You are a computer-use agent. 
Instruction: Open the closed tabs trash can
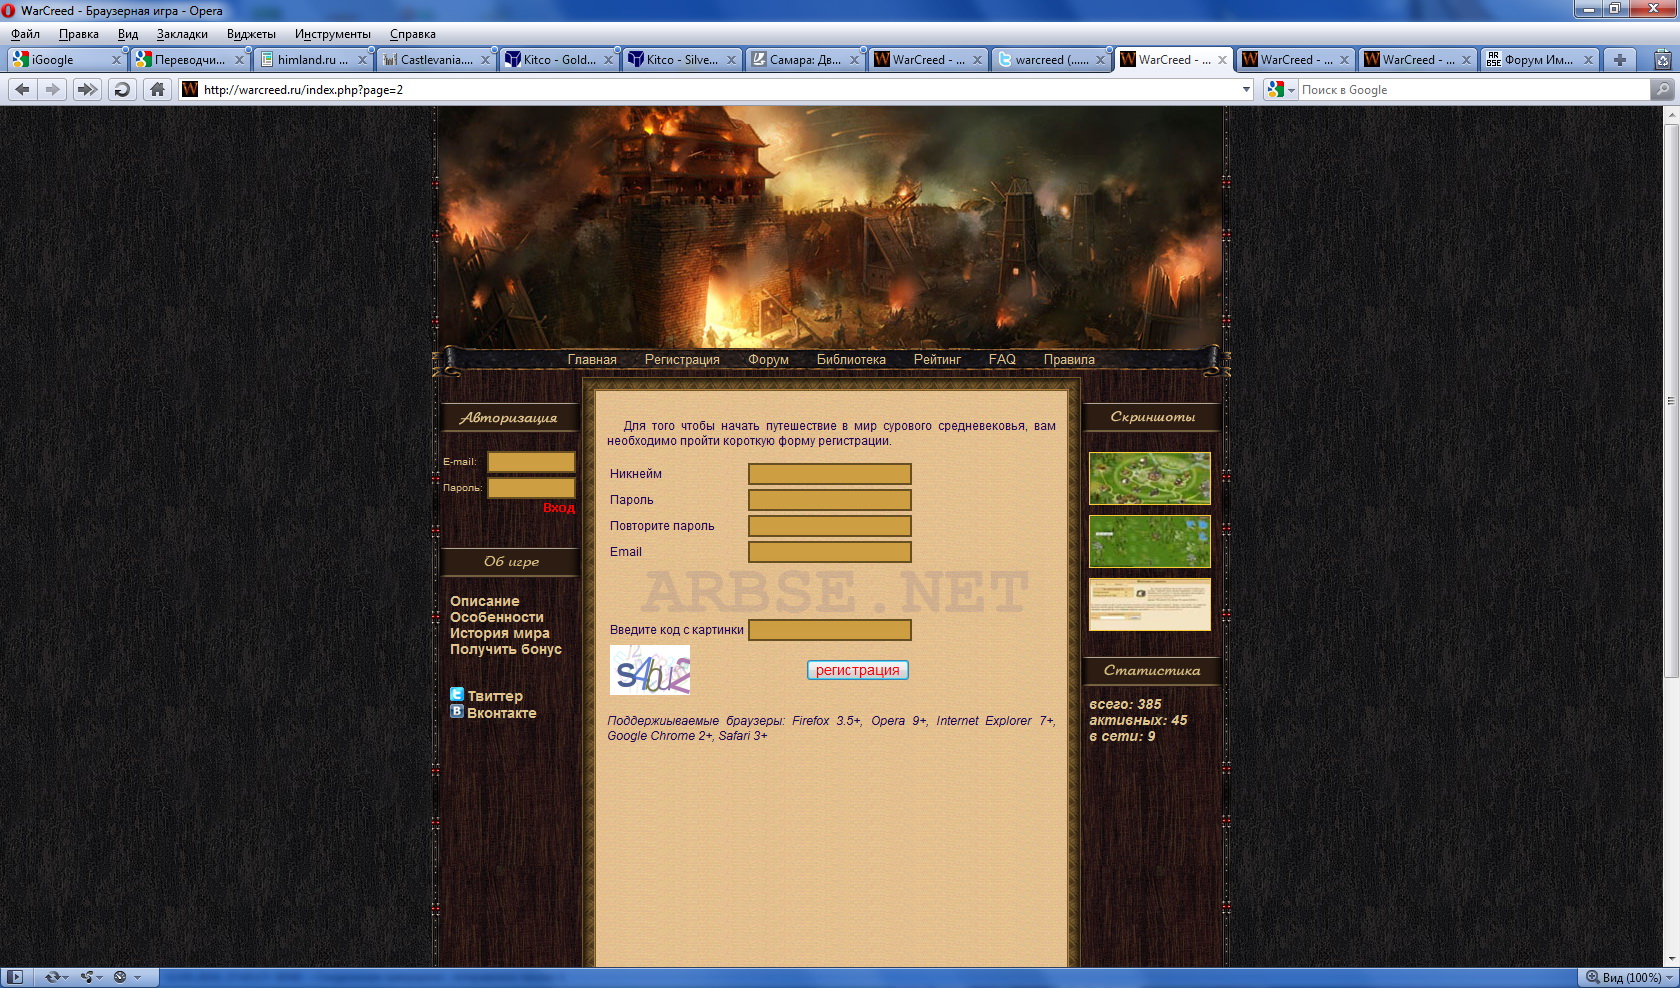[x=1662, y=60]
